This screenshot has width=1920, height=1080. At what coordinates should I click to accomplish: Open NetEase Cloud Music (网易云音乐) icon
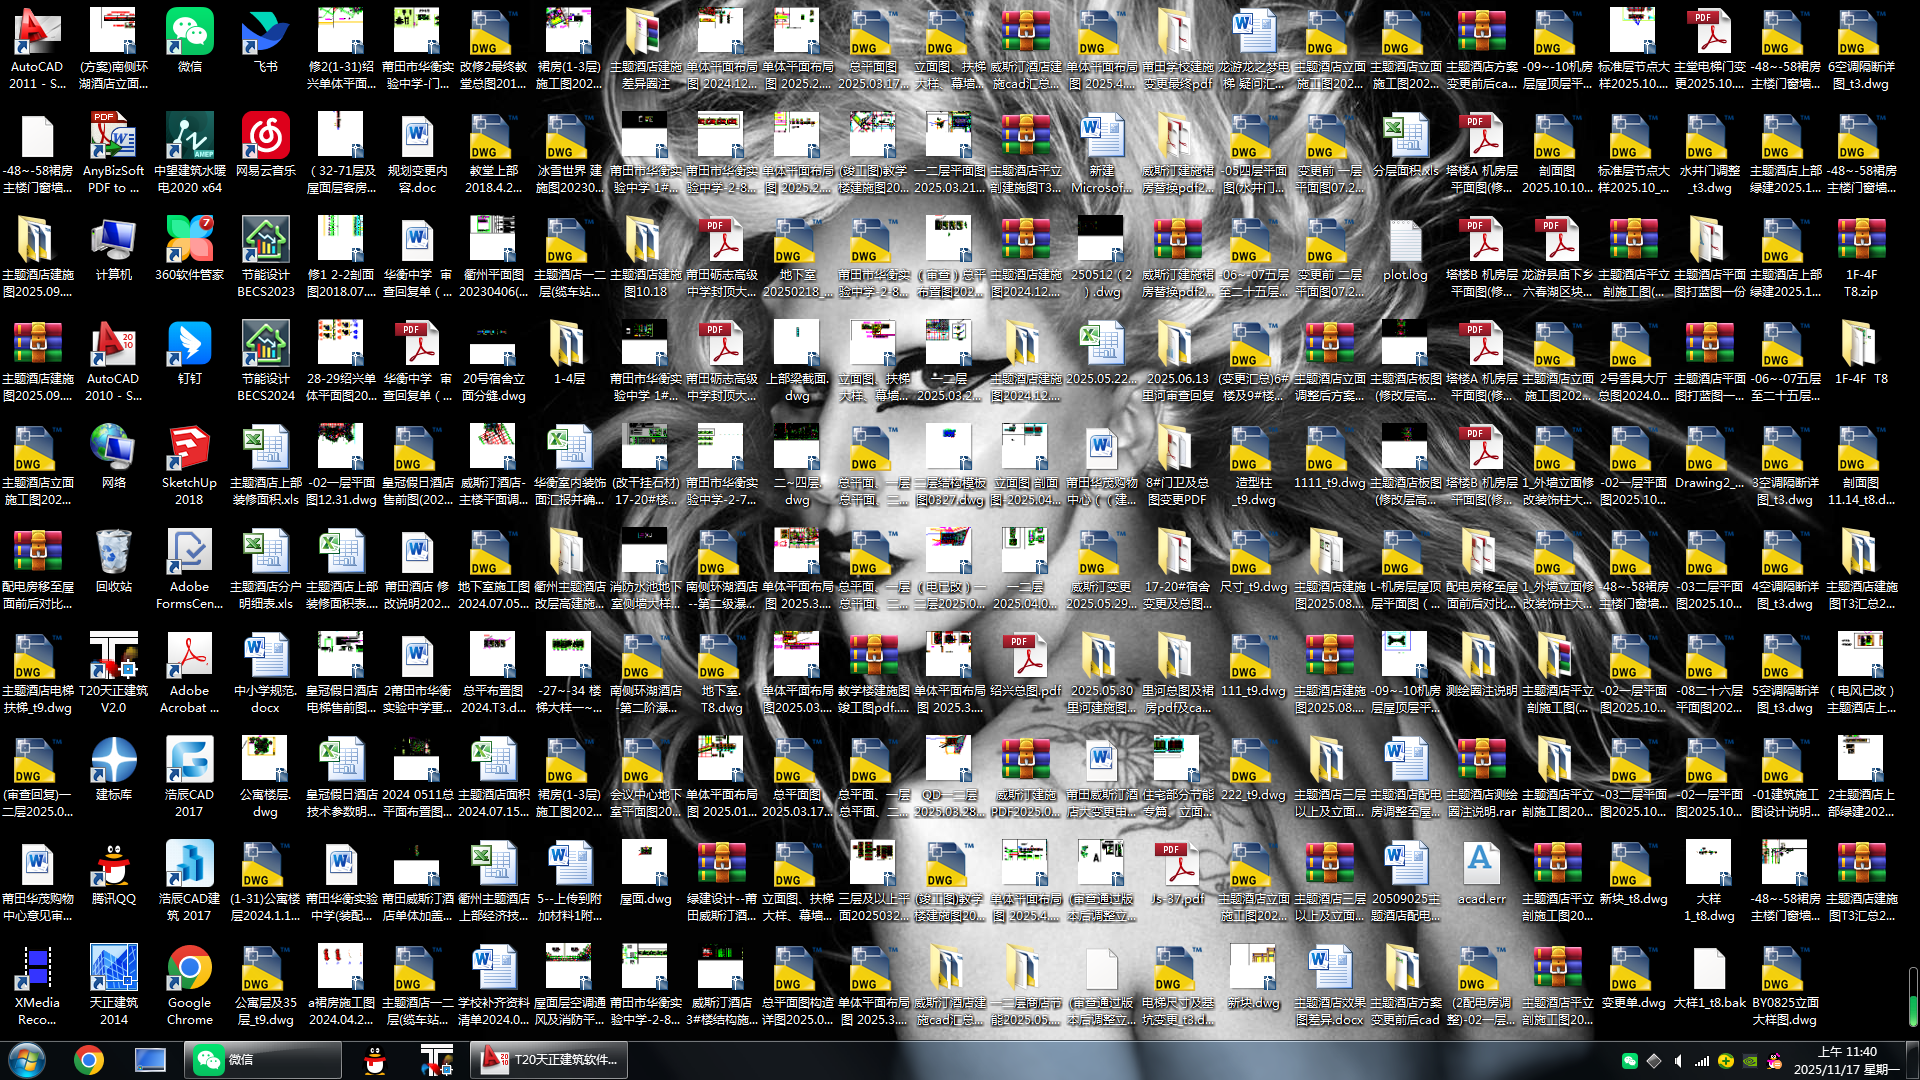[265, 138]
